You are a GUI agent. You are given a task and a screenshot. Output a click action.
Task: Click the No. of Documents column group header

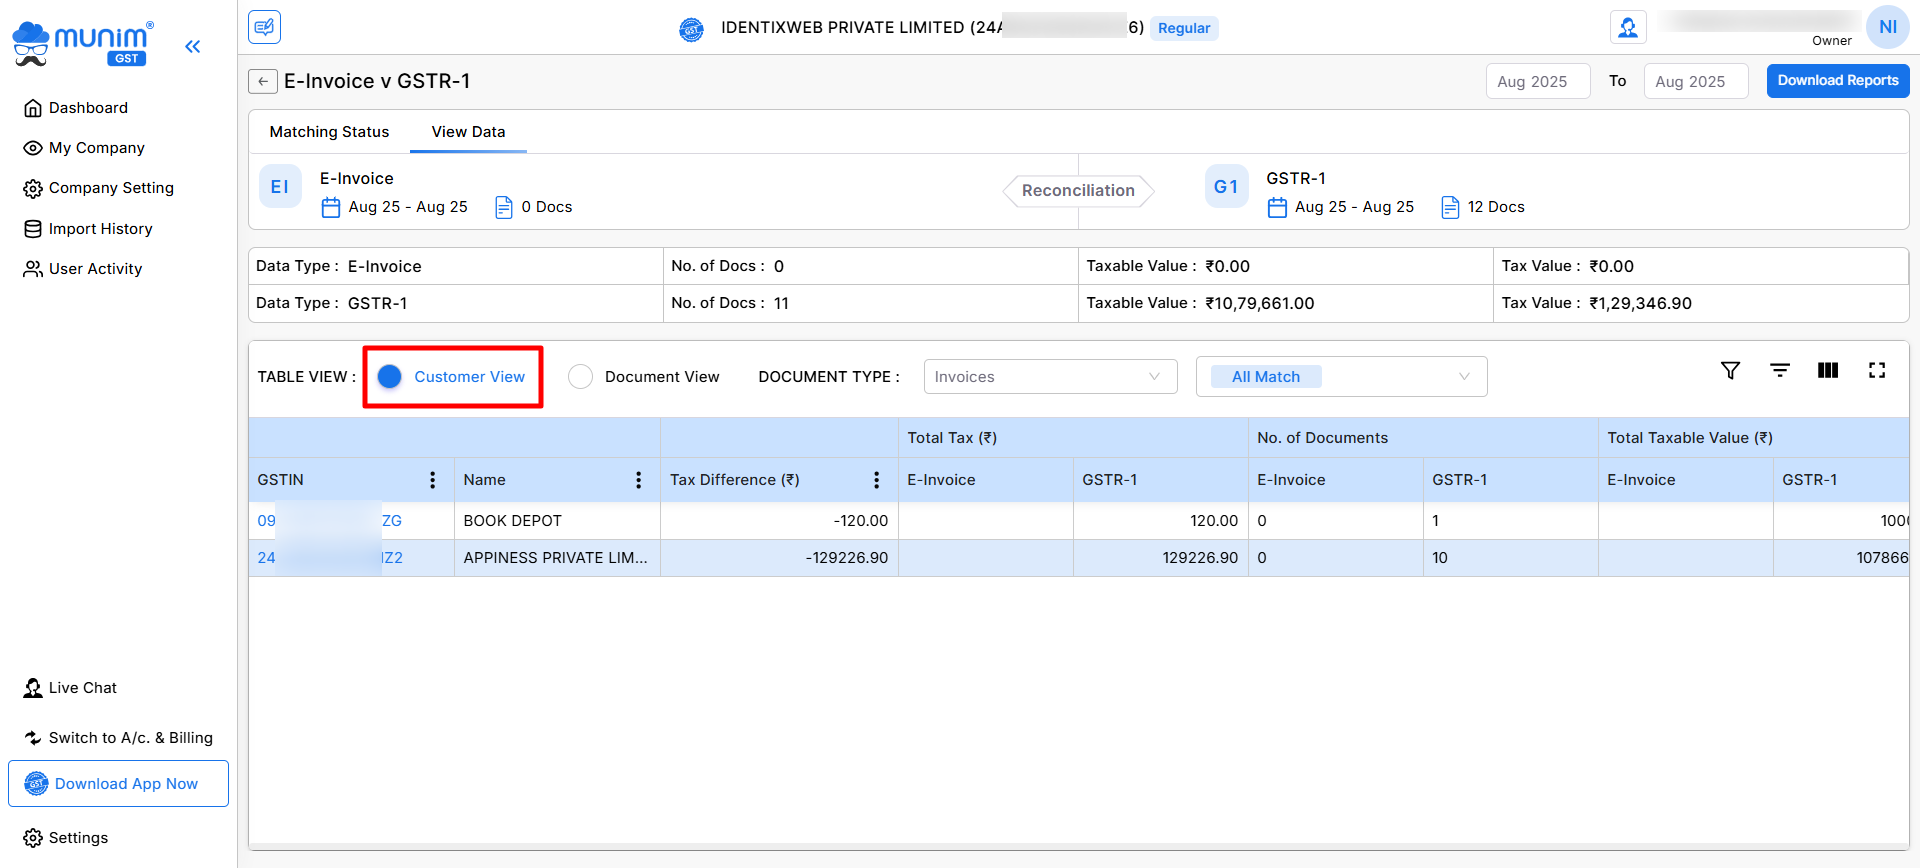pos(1322,438)
